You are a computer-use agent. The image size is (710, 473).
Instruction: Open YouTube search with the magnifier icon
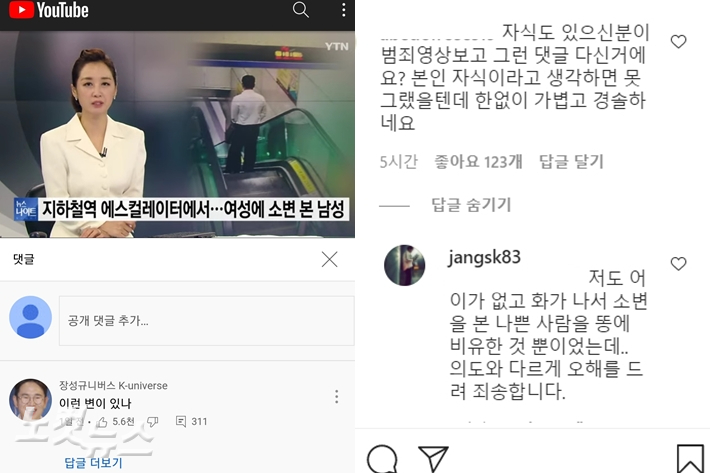point(301,10)
